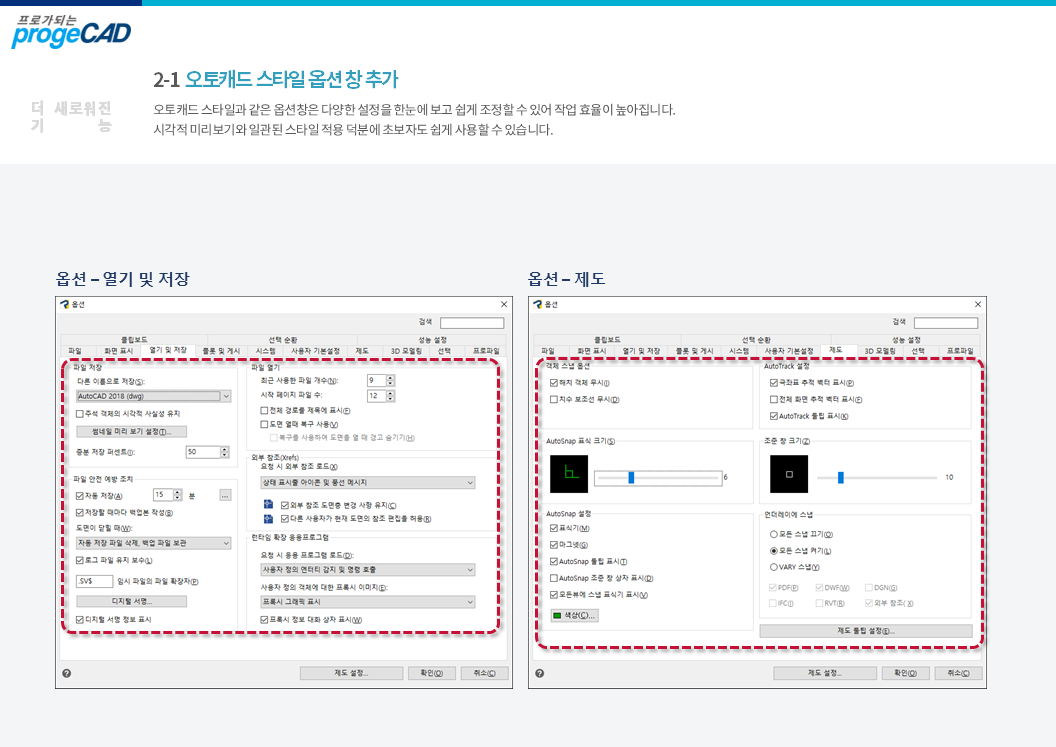Click the AutoSnap marker preview image
Viewport: 1056px width, 747px height.
point(569,474)
